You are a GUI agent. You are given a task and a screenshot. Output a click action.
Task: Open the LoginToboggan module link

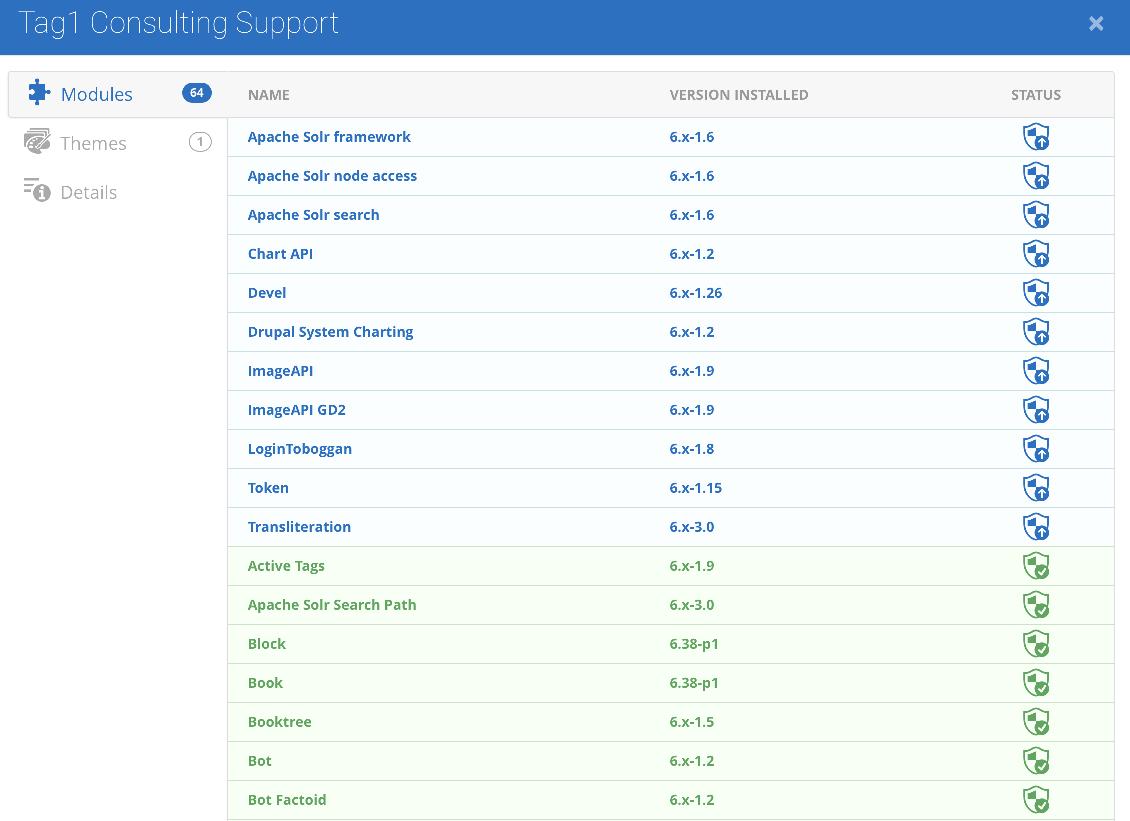coord(300,448)
